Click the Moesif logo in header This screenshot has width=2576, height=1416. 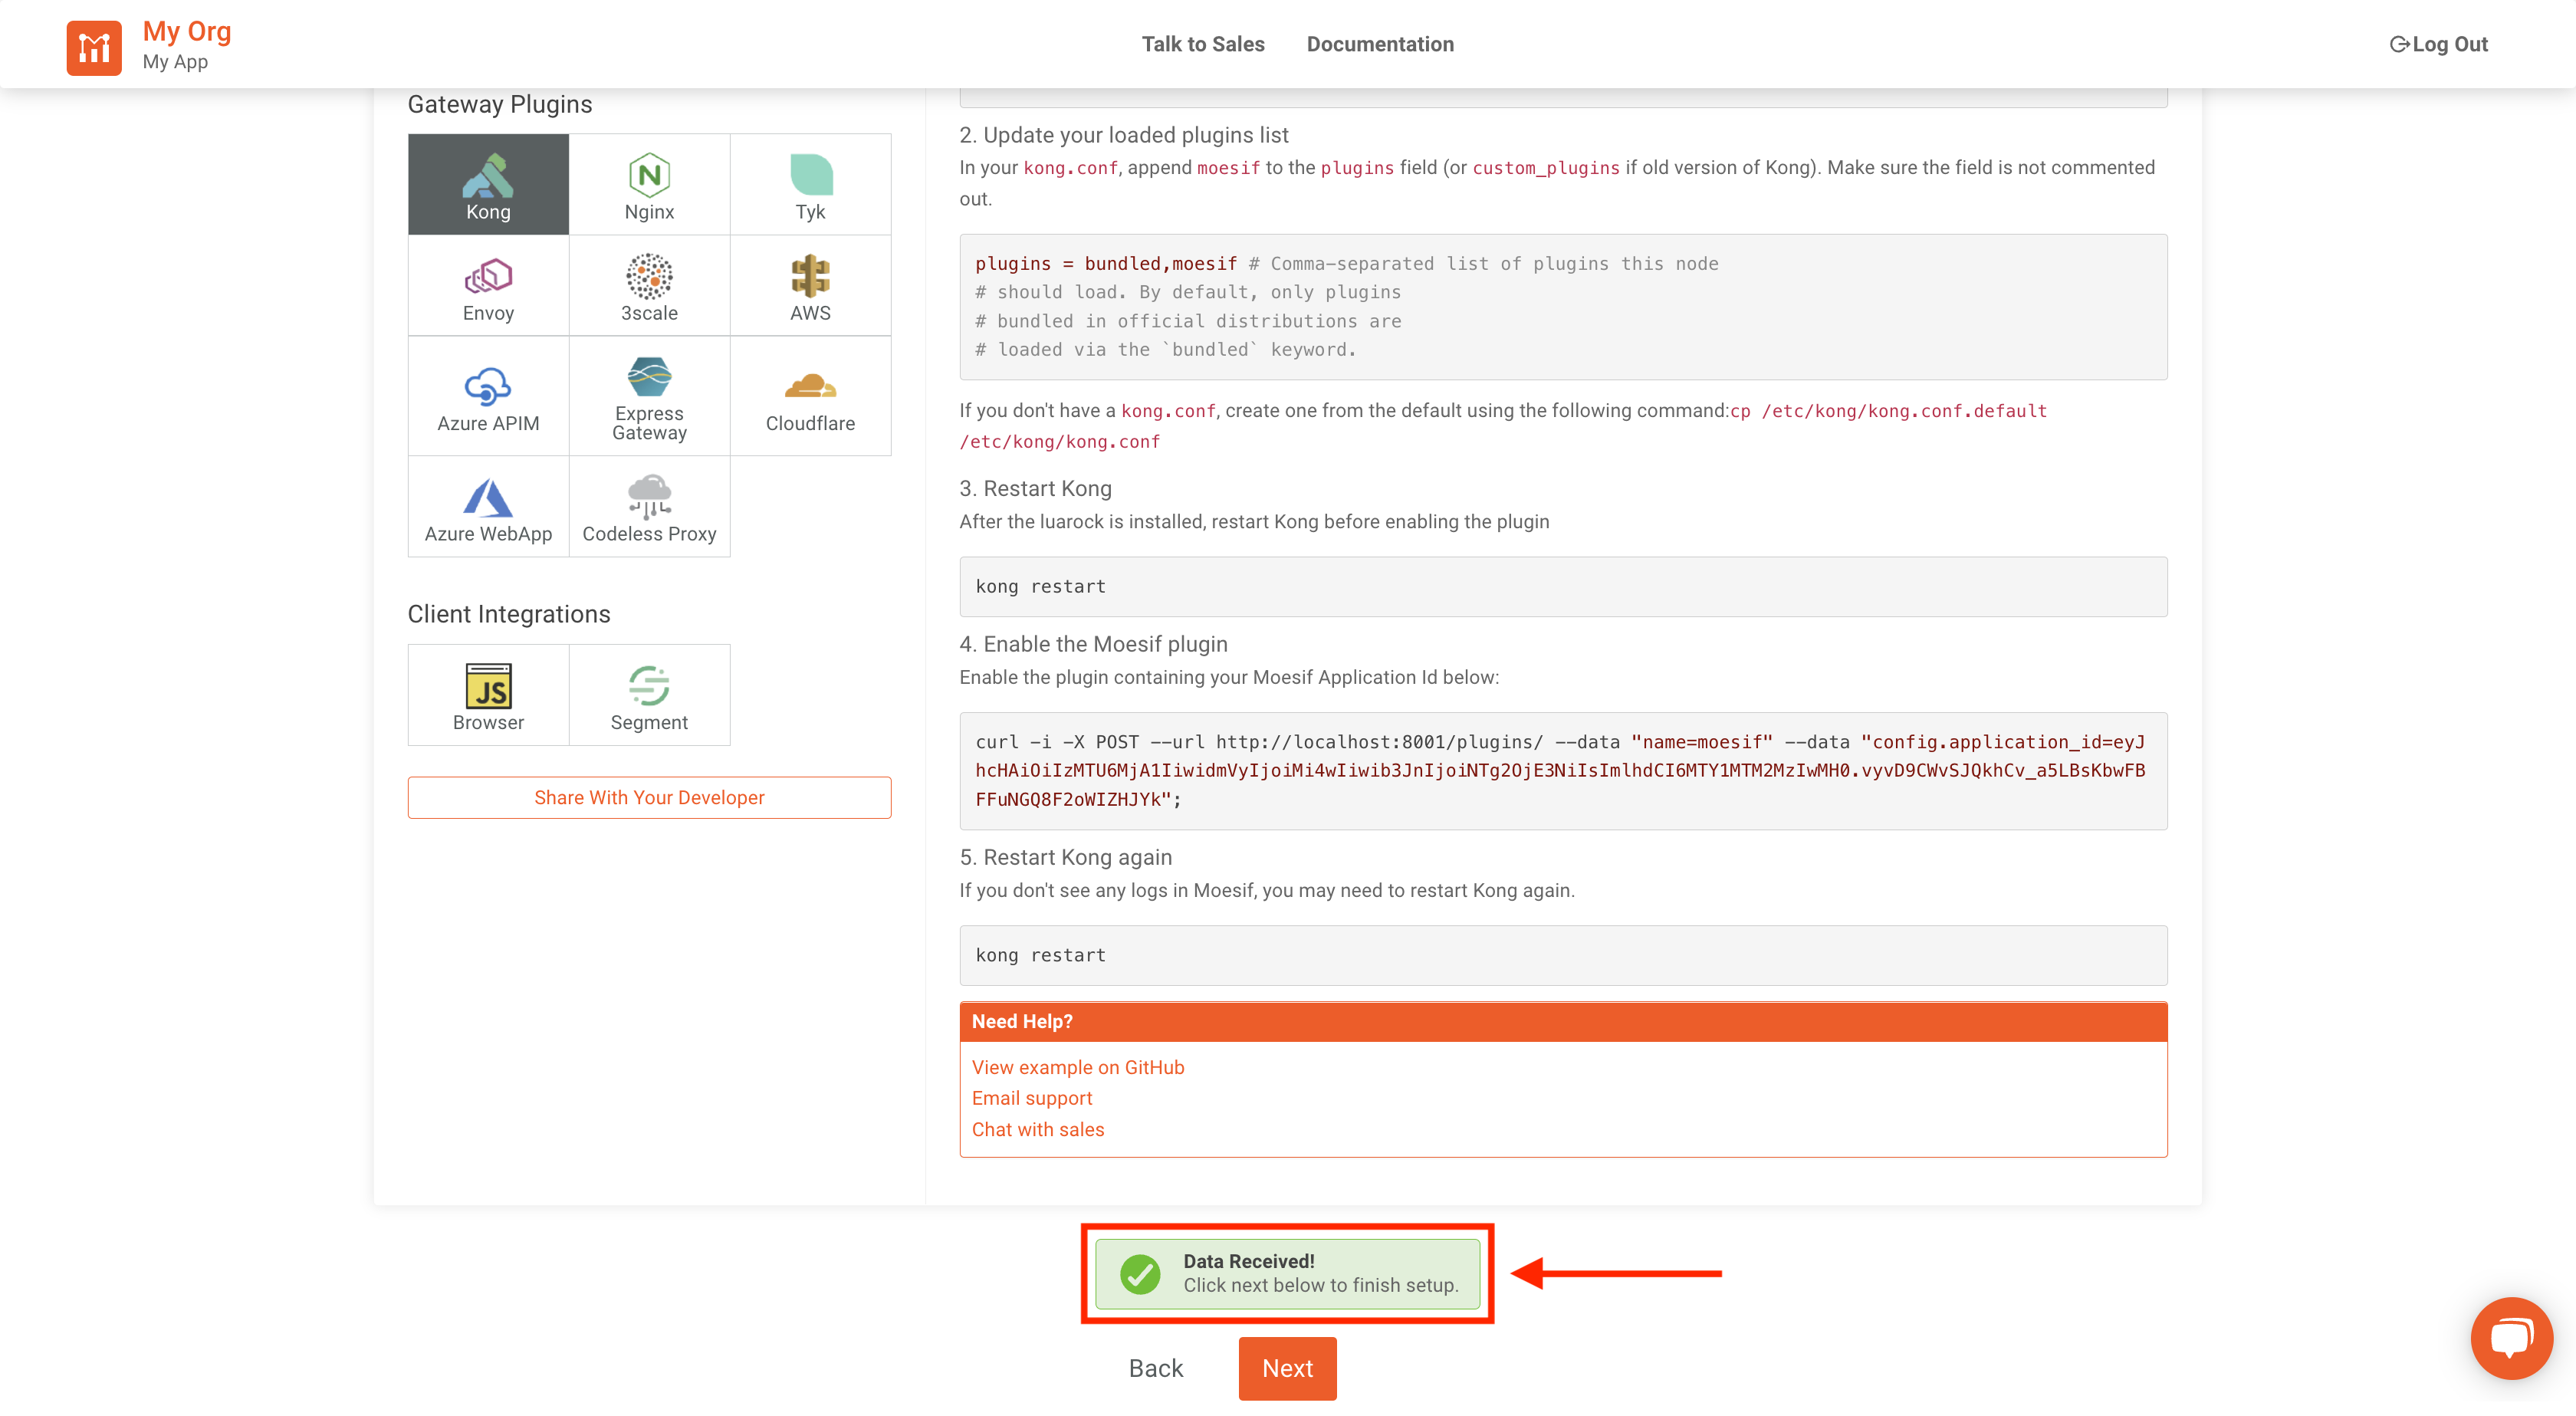pos(94,47)
